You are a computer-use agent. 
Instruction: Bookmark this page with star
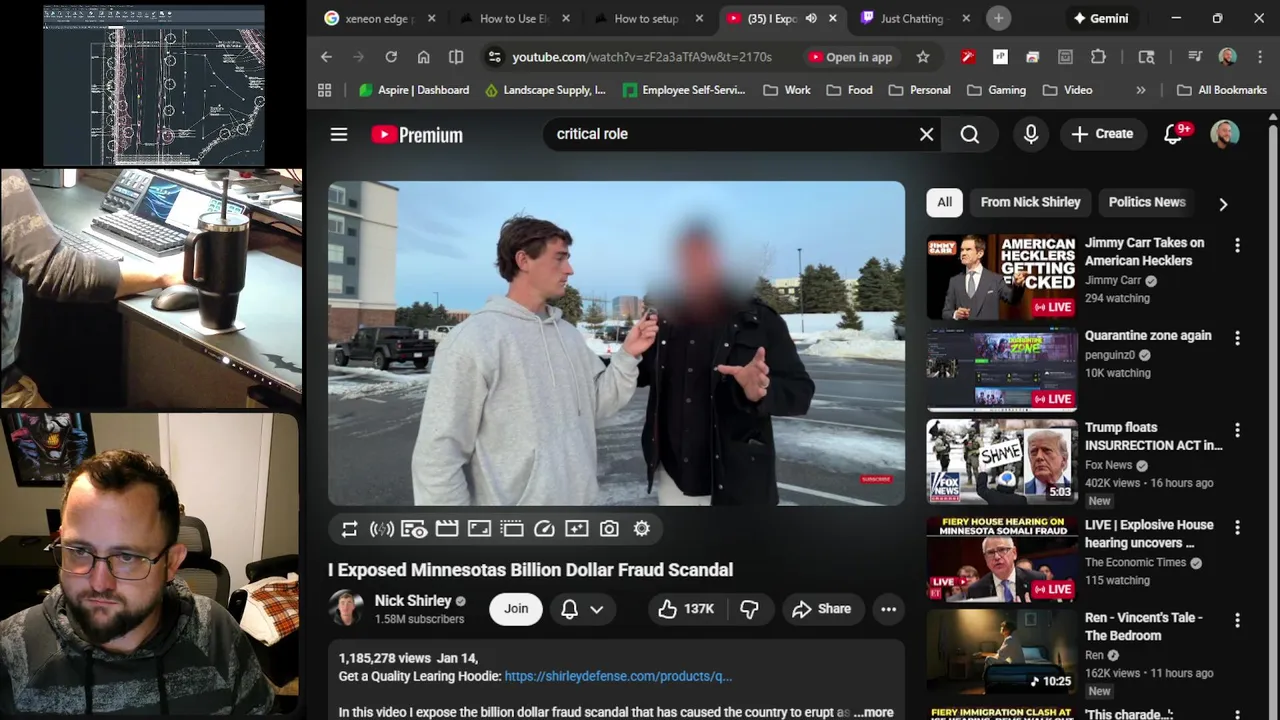[x=923, y=57]
